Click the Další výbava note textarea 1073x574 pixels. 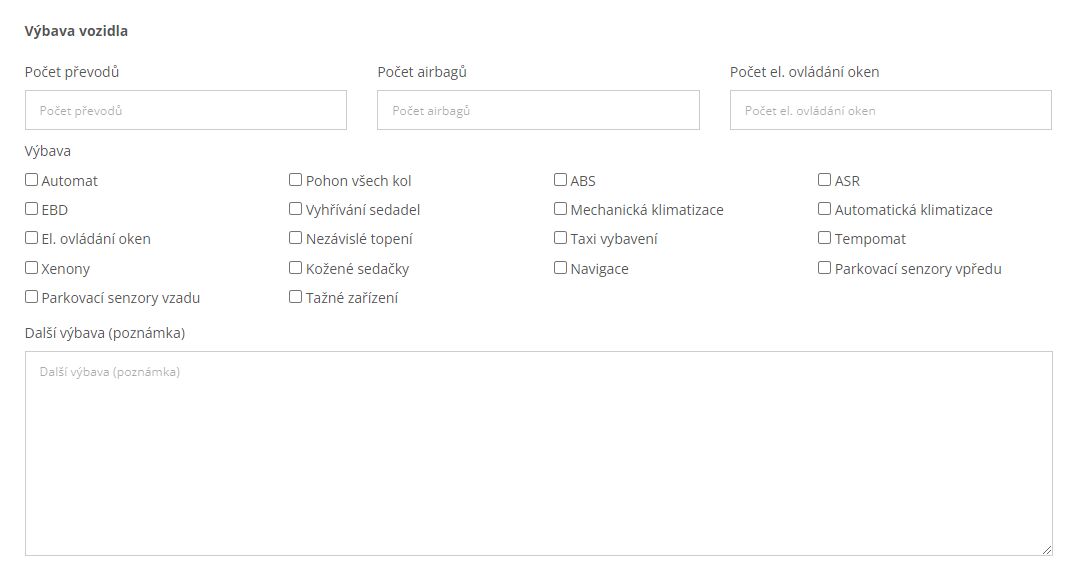tap(539, 454)
